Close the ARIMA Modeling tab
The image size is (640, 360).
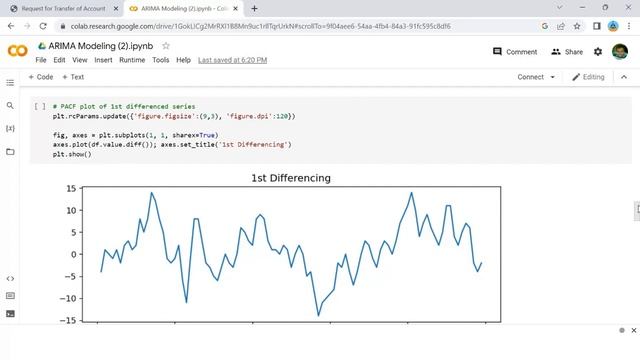236,8
